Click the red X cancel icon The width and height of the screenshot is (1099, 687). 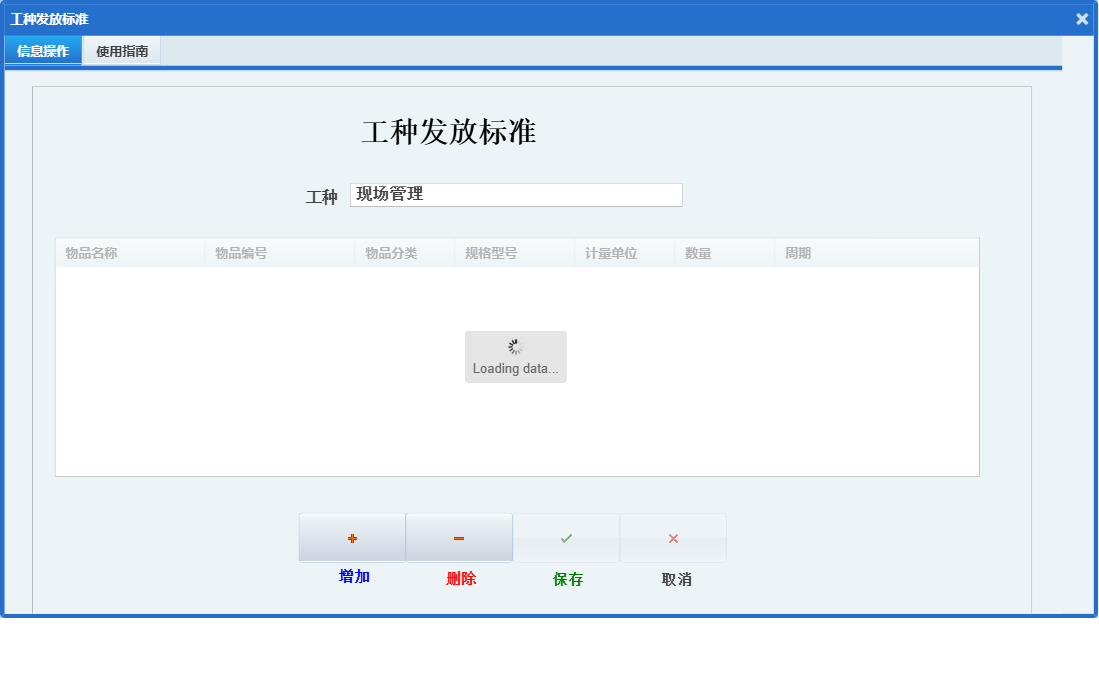pyautogui.click(x=673, y=537)
